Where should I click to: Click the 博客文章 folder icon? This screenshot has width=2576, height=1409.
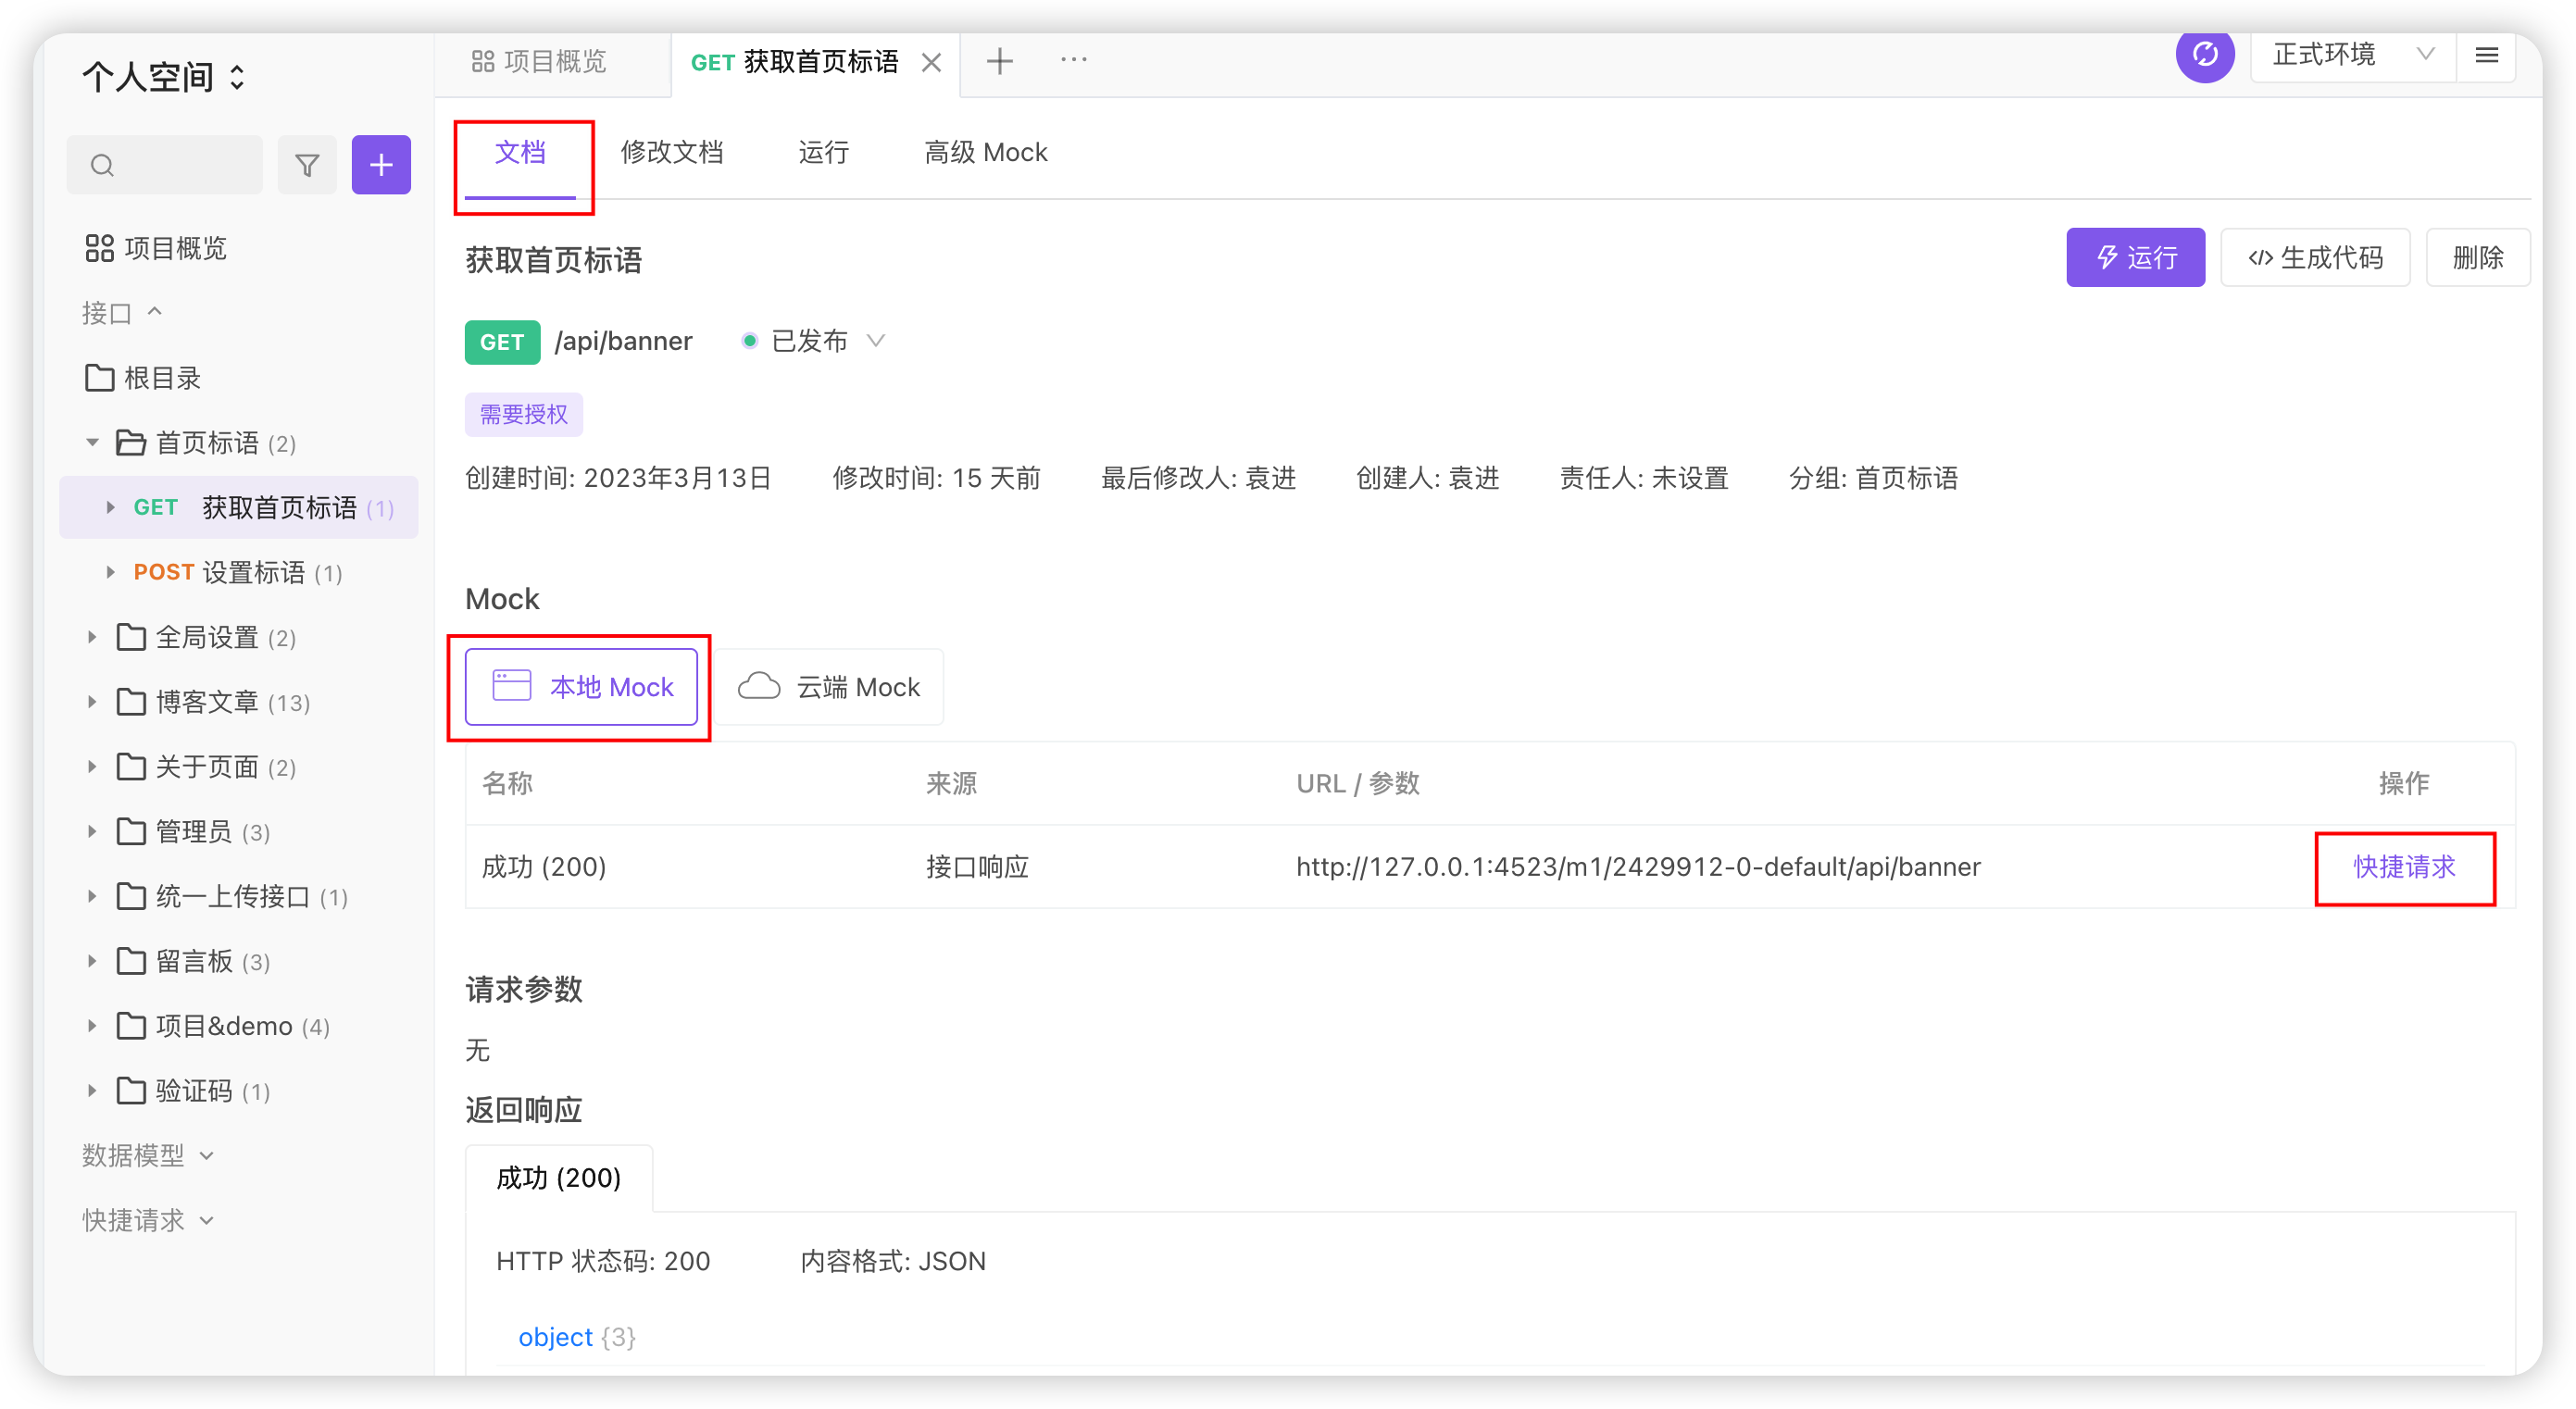131,702
